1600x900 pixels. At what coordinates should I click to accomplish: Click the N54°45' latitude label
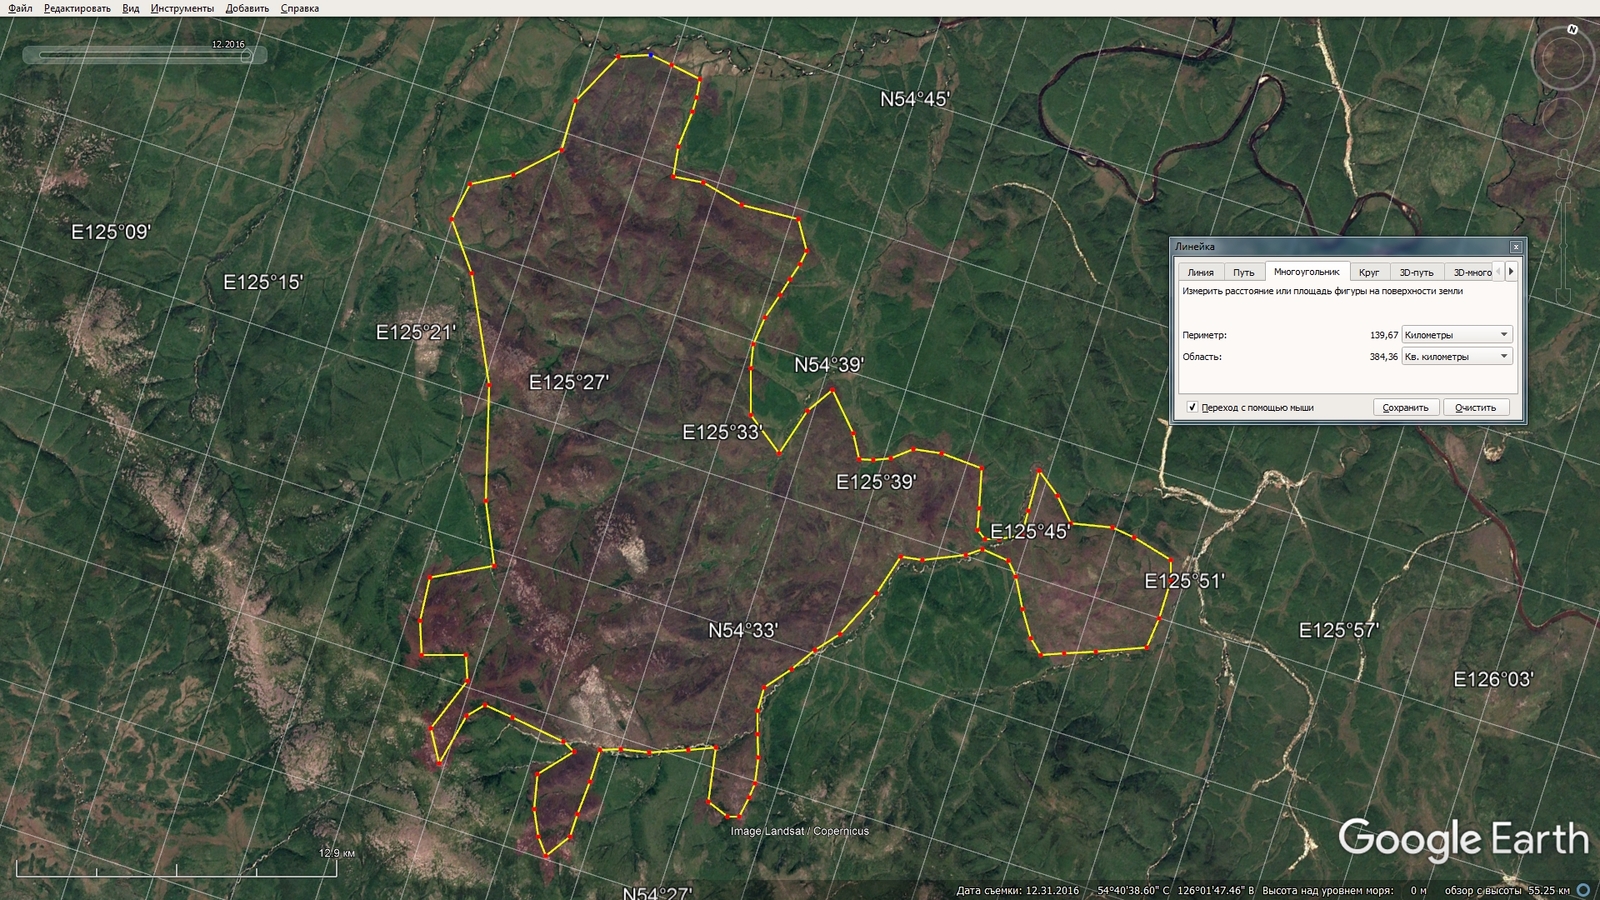pos(914,99)
